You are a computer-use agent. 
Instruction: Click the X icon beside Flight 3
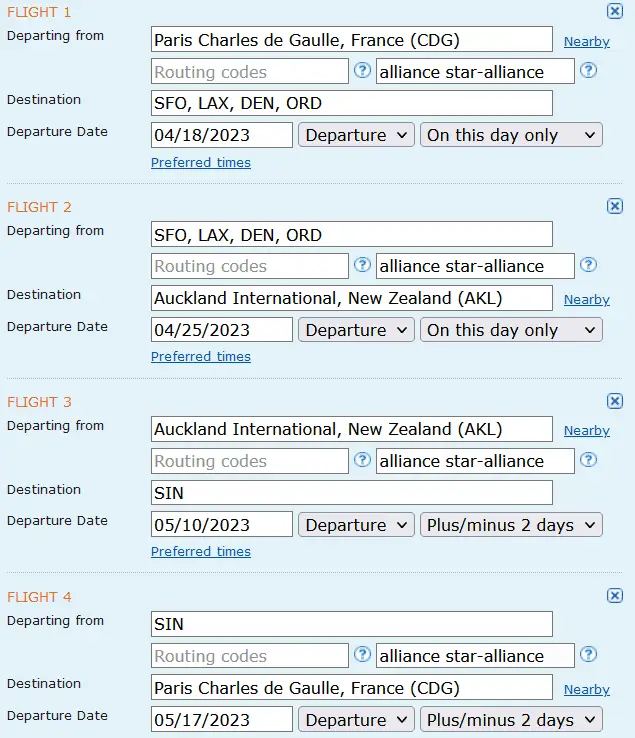615,401
